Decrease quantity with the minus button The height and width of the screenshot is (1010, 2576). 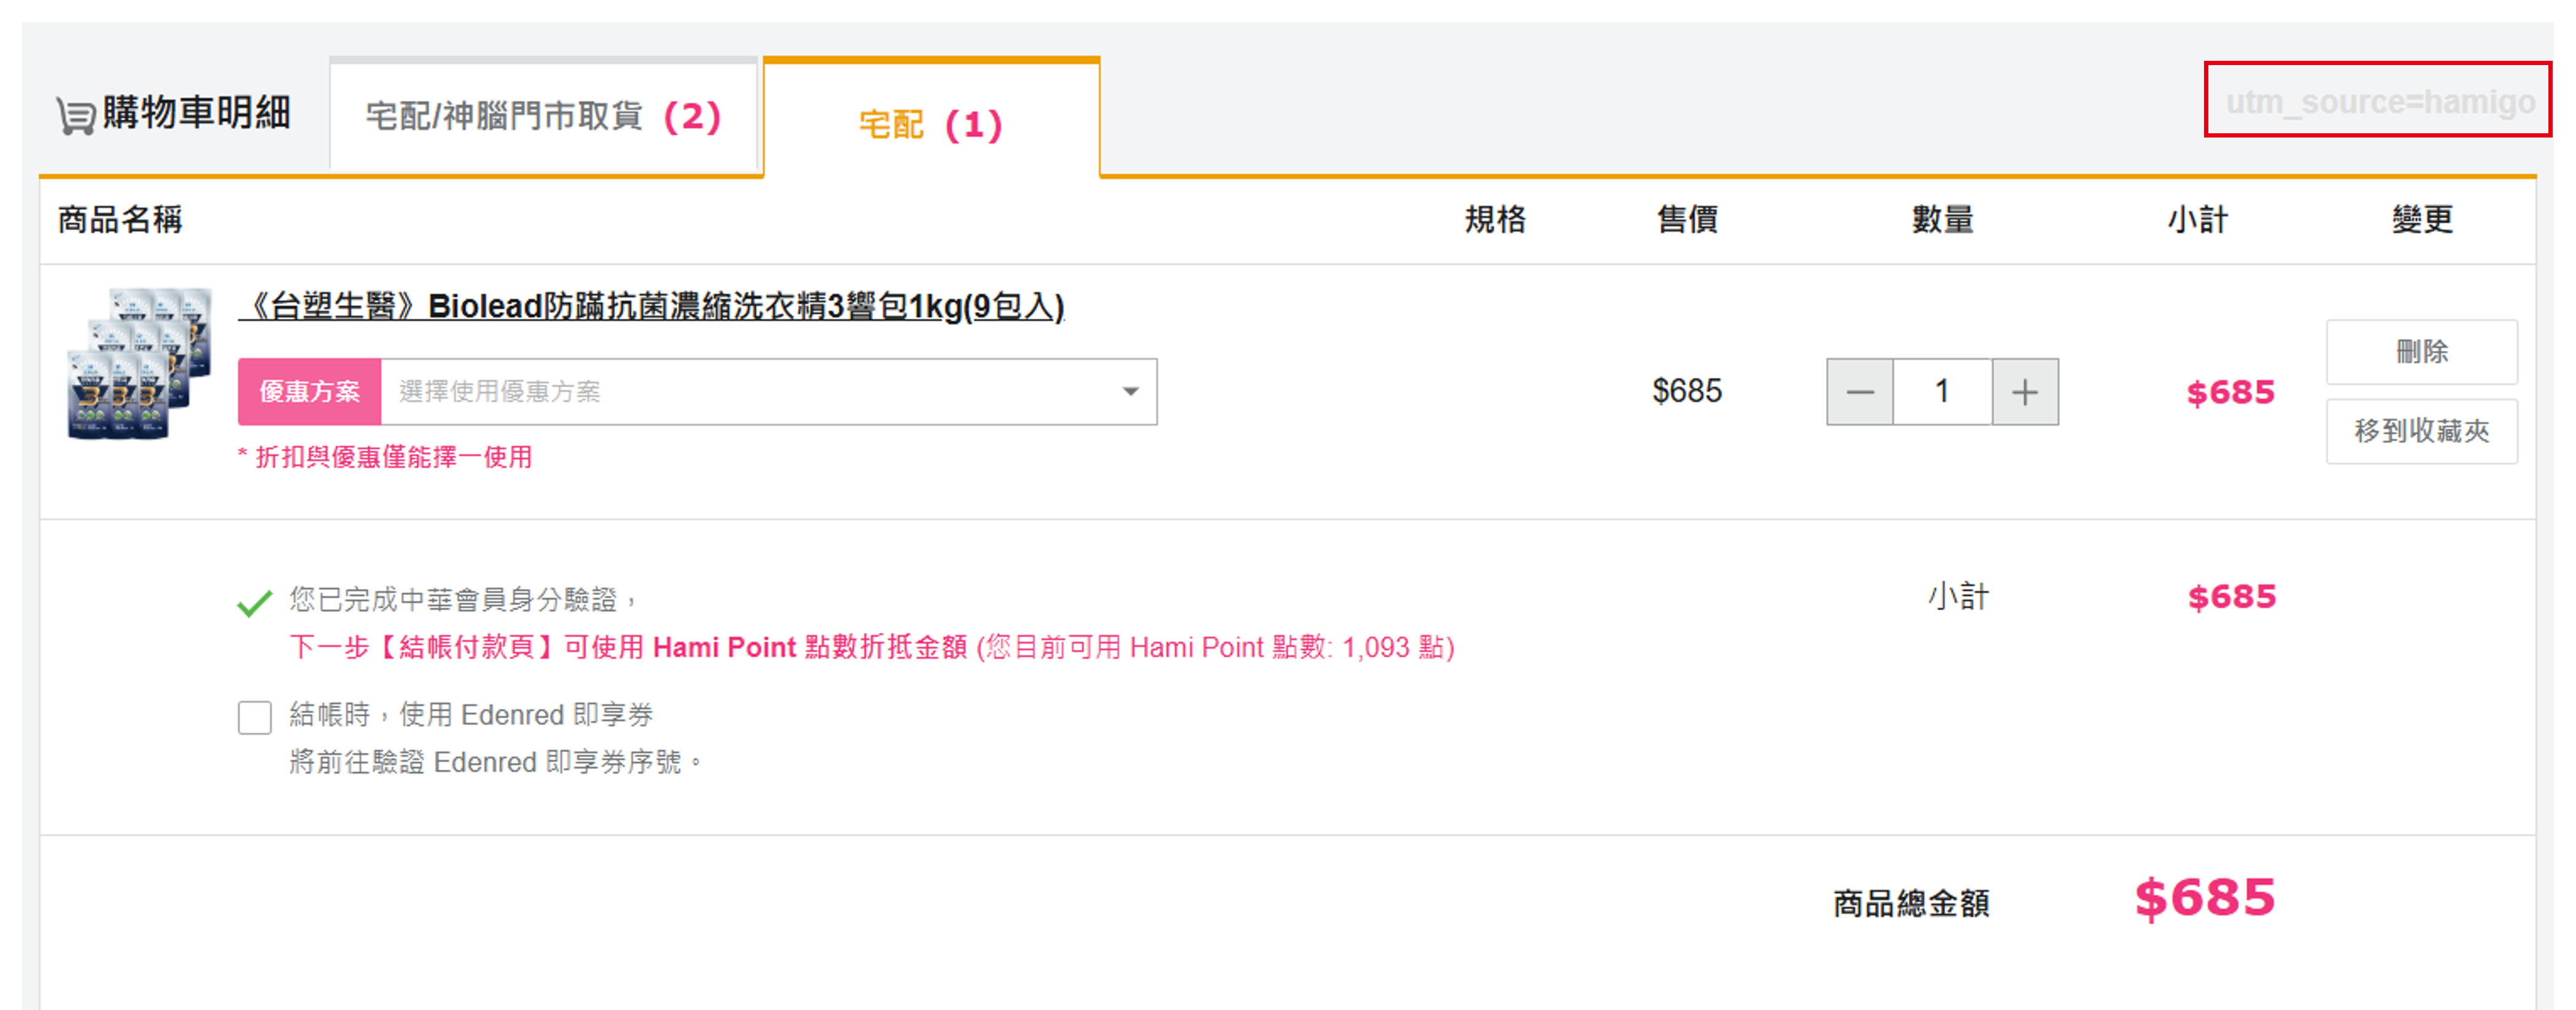[x=1859, y=392]
